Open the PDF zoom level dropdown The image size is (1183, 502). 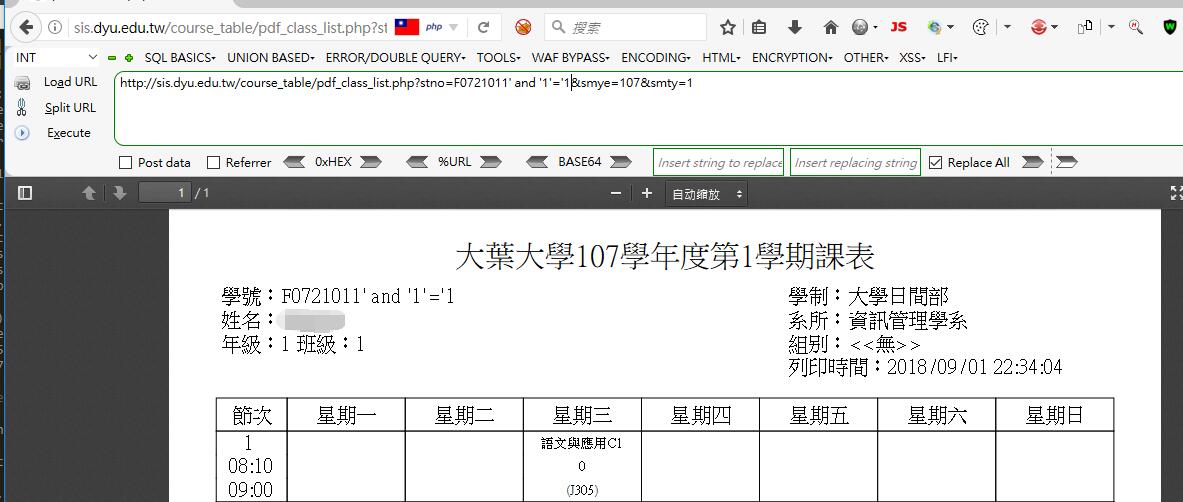coord(706,194)
